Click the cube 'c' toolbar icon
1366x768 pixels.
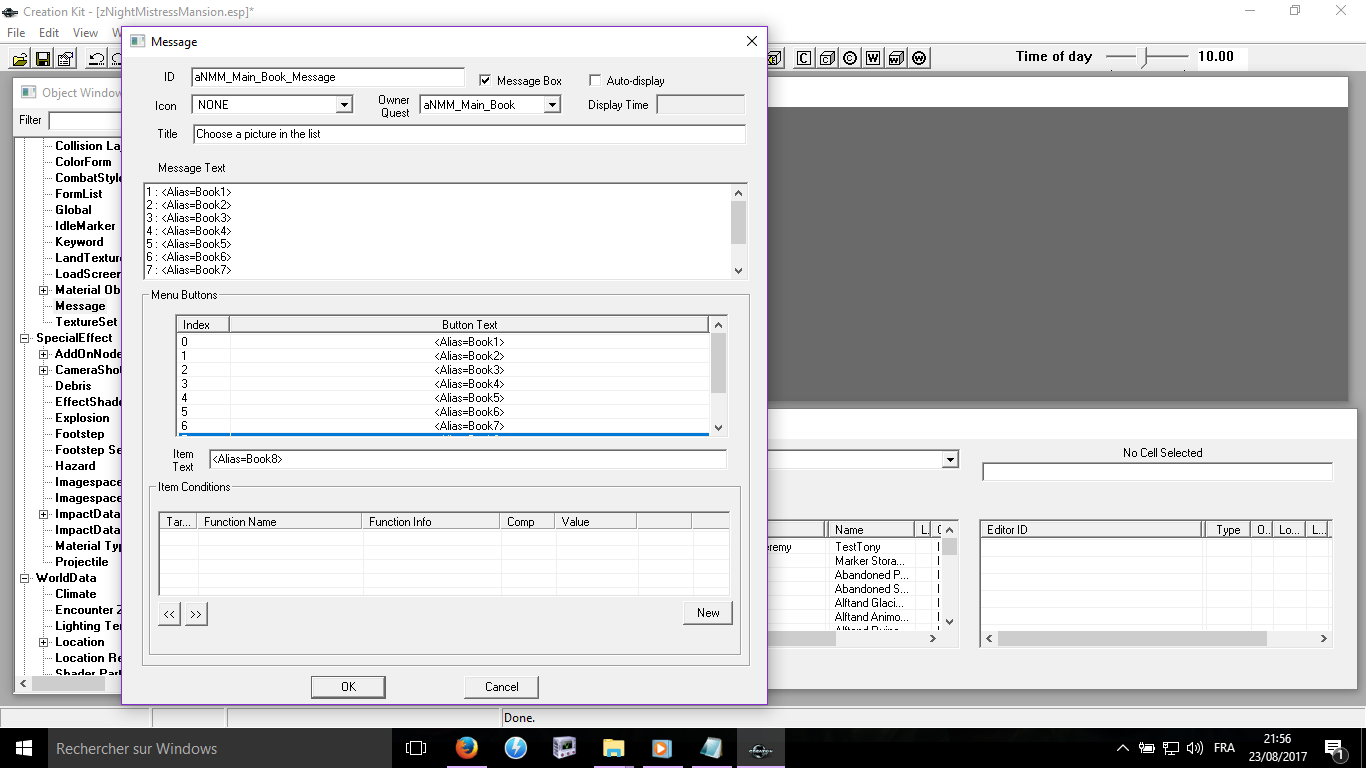pos(826,57)
